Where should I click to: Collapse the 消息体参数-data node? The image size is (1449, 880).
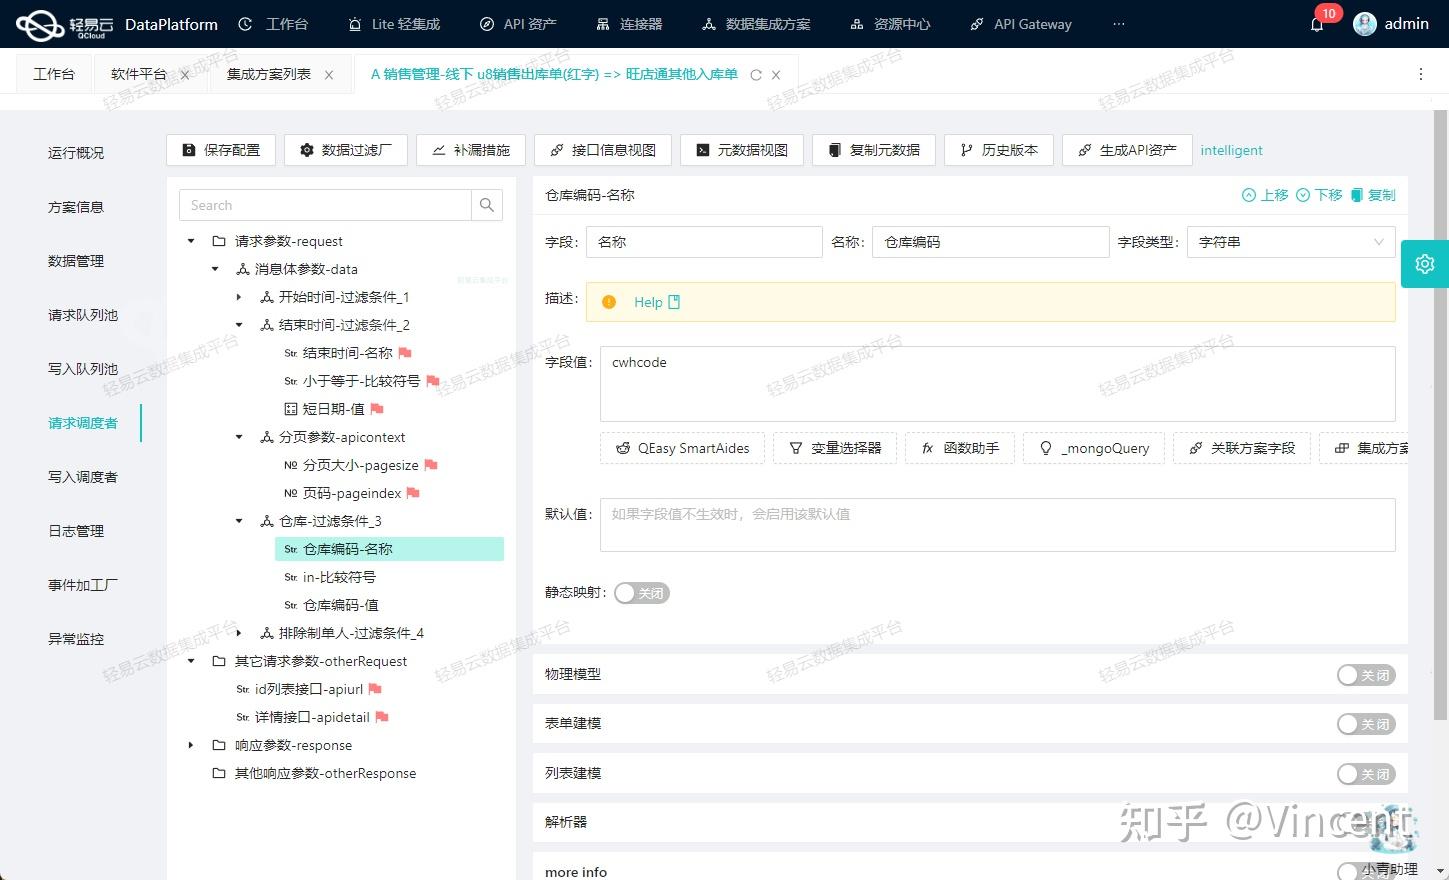point(214,268)
